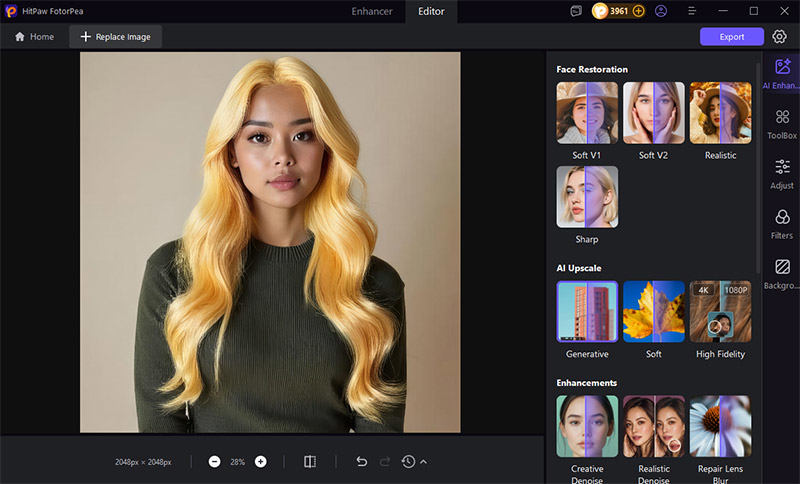Select Soft V1 face restoration model
The width and height of the screenshot is (800, 484).
tap(587, 113)
